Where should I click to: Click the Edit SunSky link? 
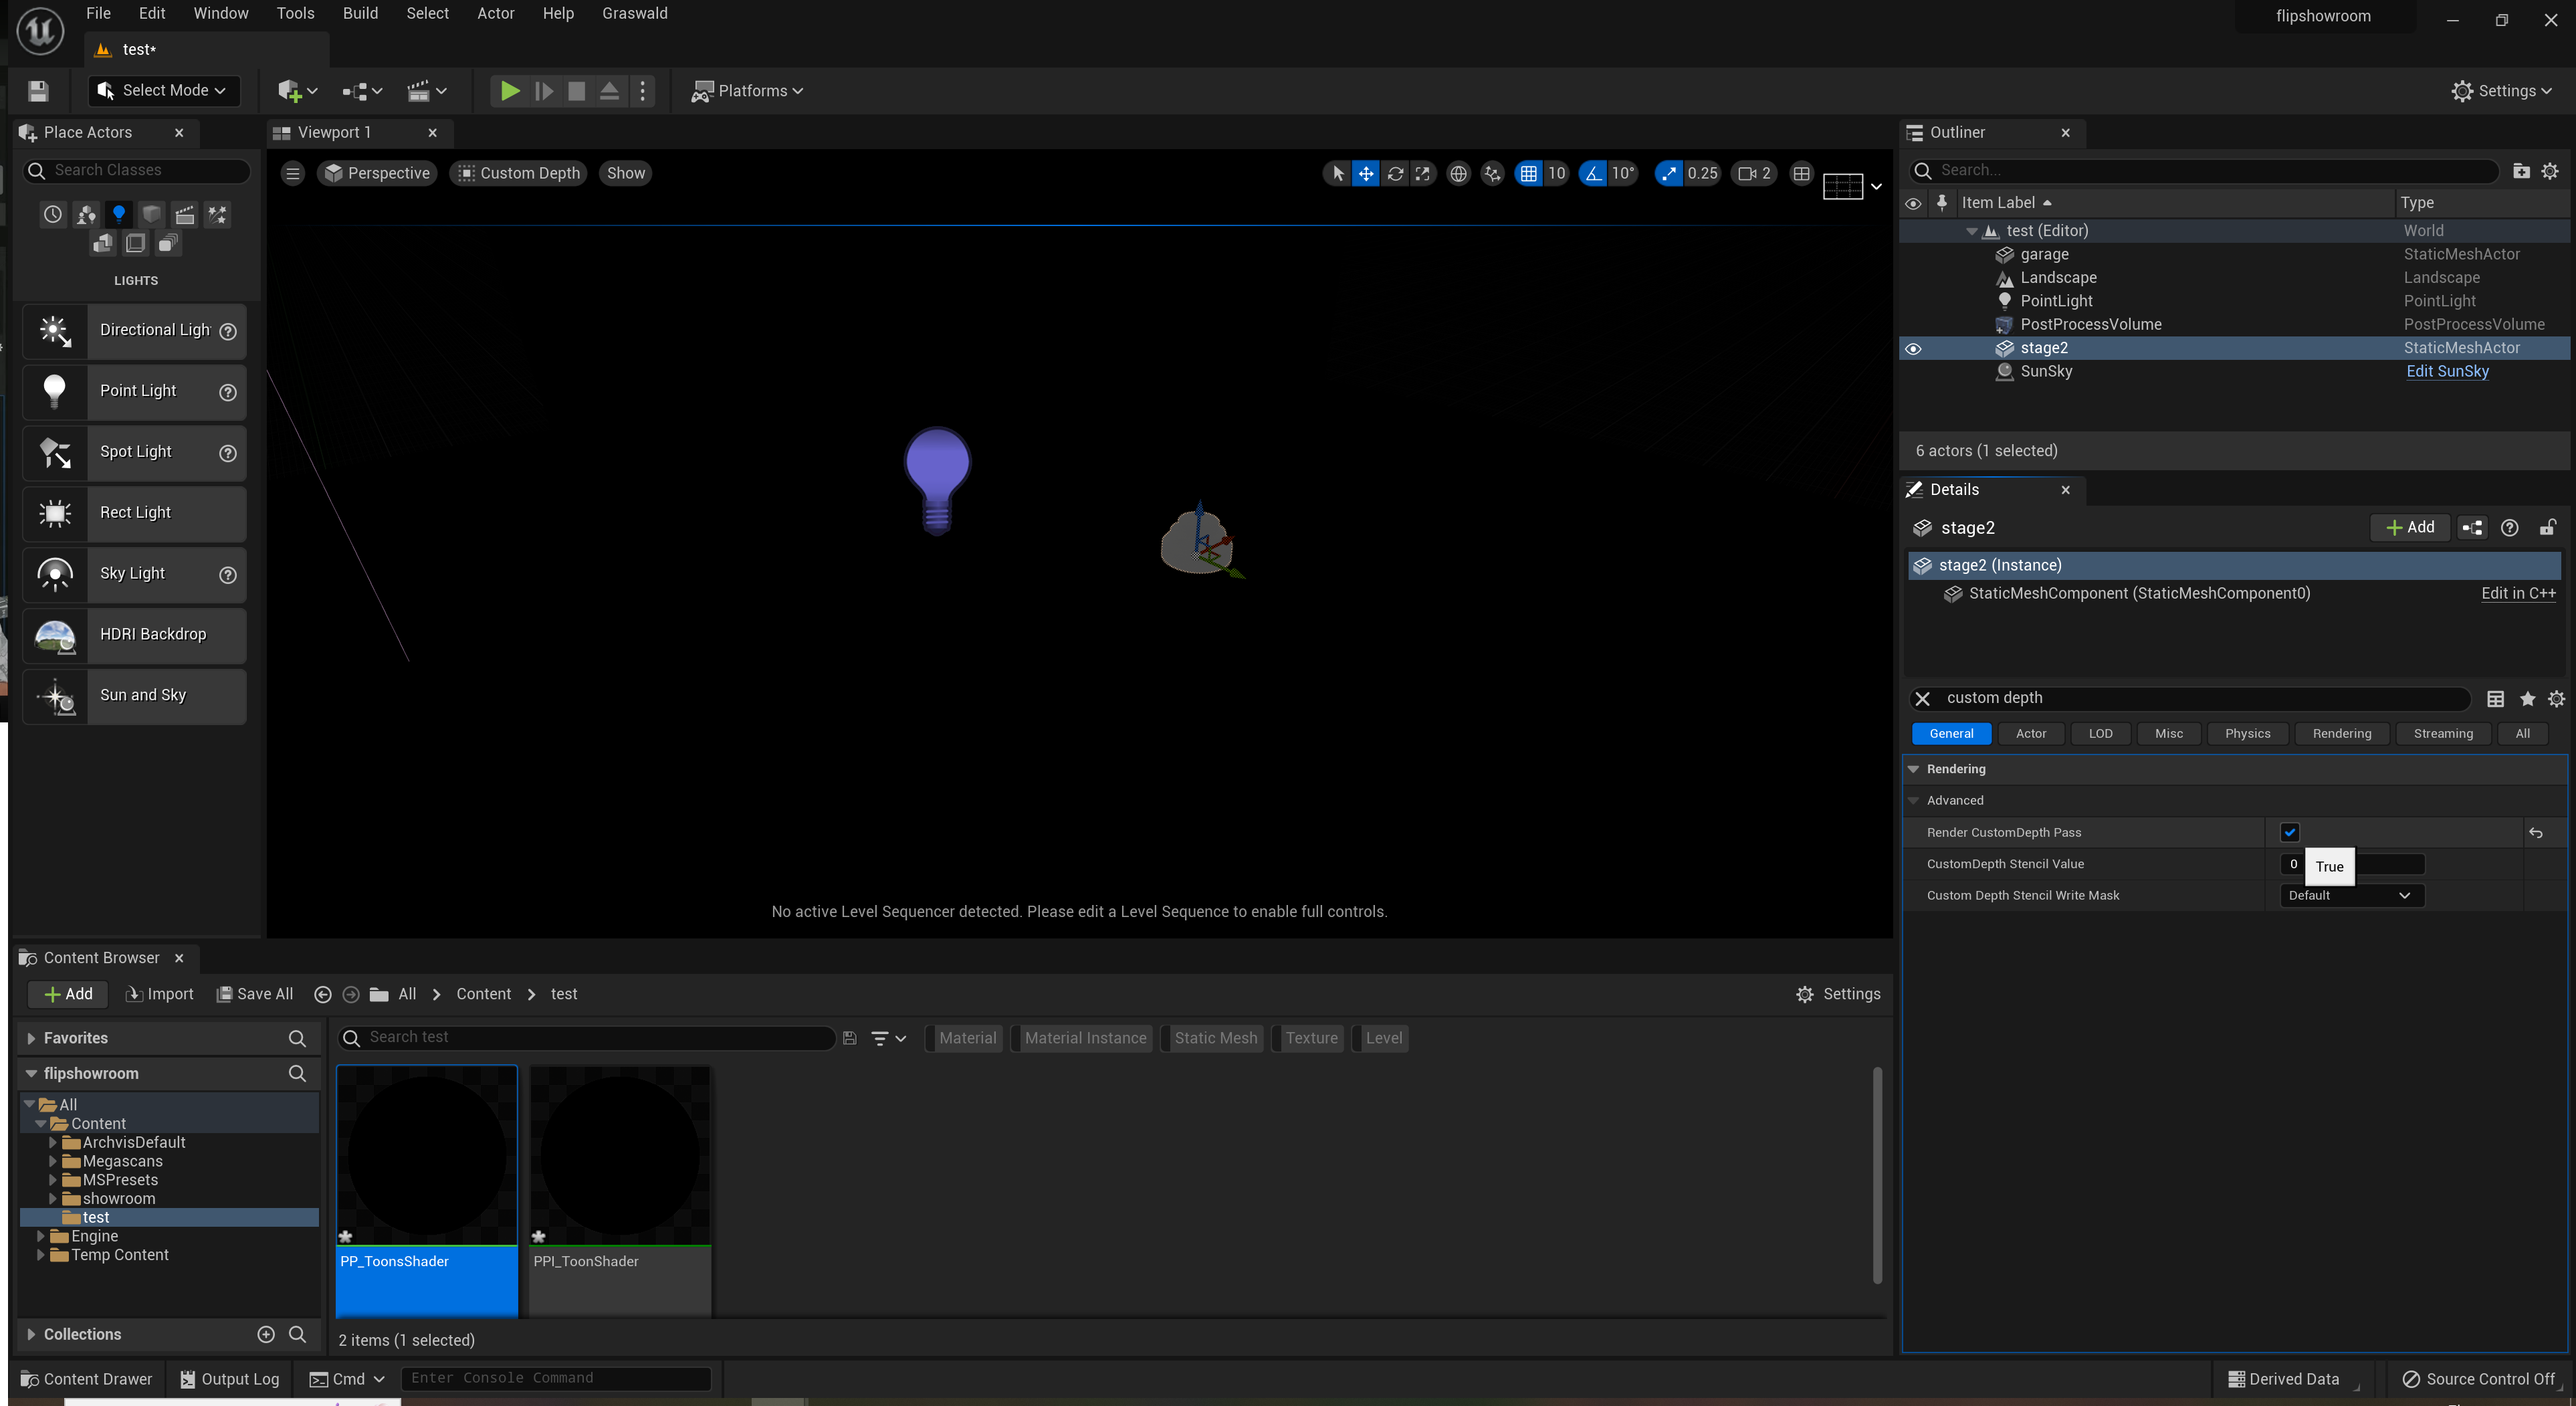(x=2447, y=371)
